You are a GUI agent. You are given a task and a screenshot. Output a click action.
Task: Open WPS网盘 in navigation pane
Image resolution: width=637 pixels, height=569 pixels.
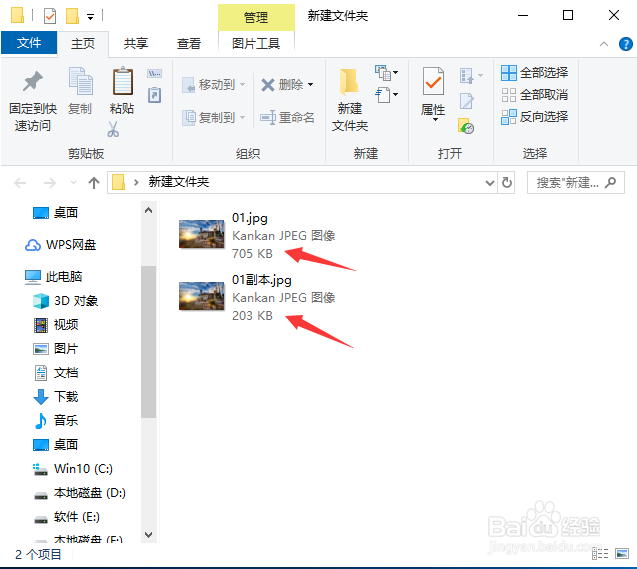pyautogui.click(x=60, y=245)
